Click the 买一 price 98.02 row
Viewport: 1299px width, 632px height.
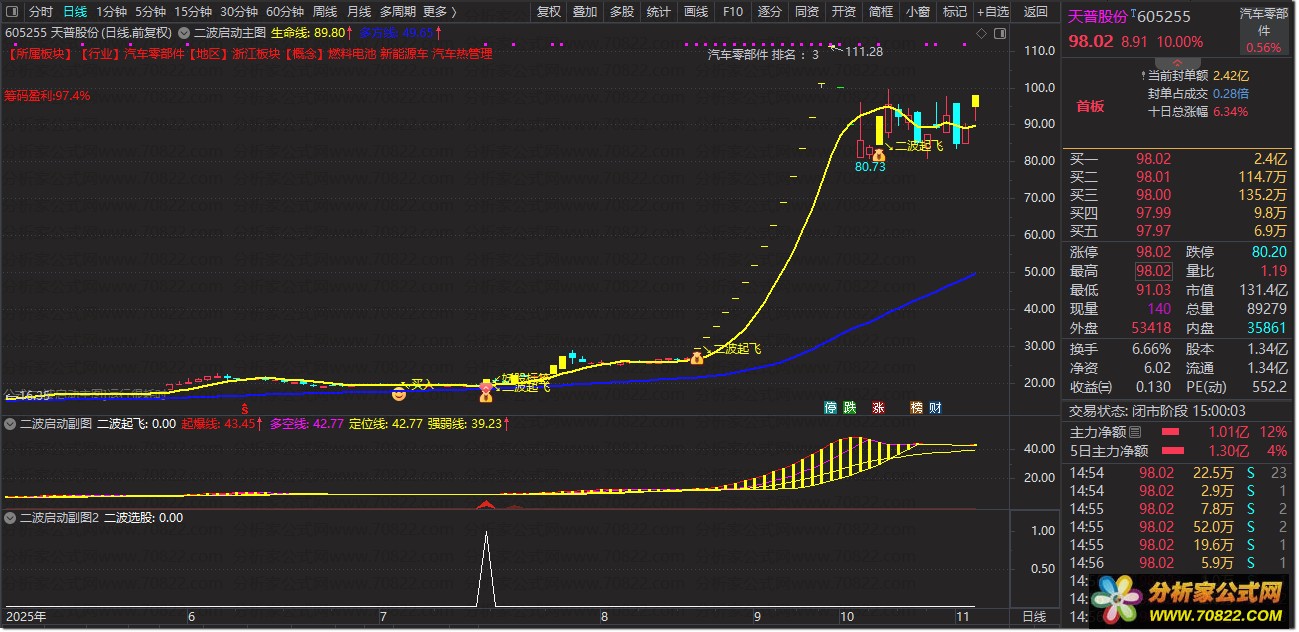point(1180,159)
